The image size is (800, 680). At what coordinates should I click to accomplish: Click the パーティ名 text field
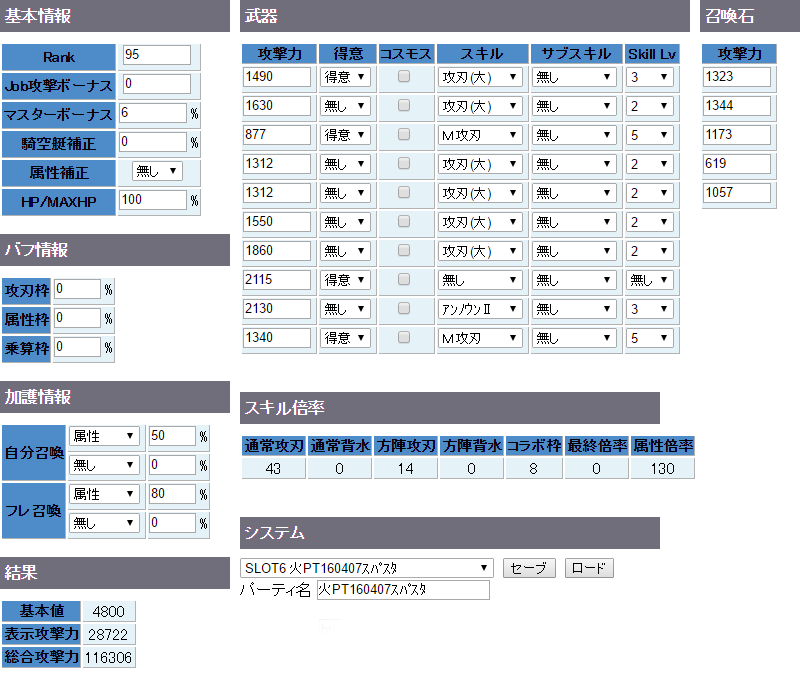tap(403, 590)
